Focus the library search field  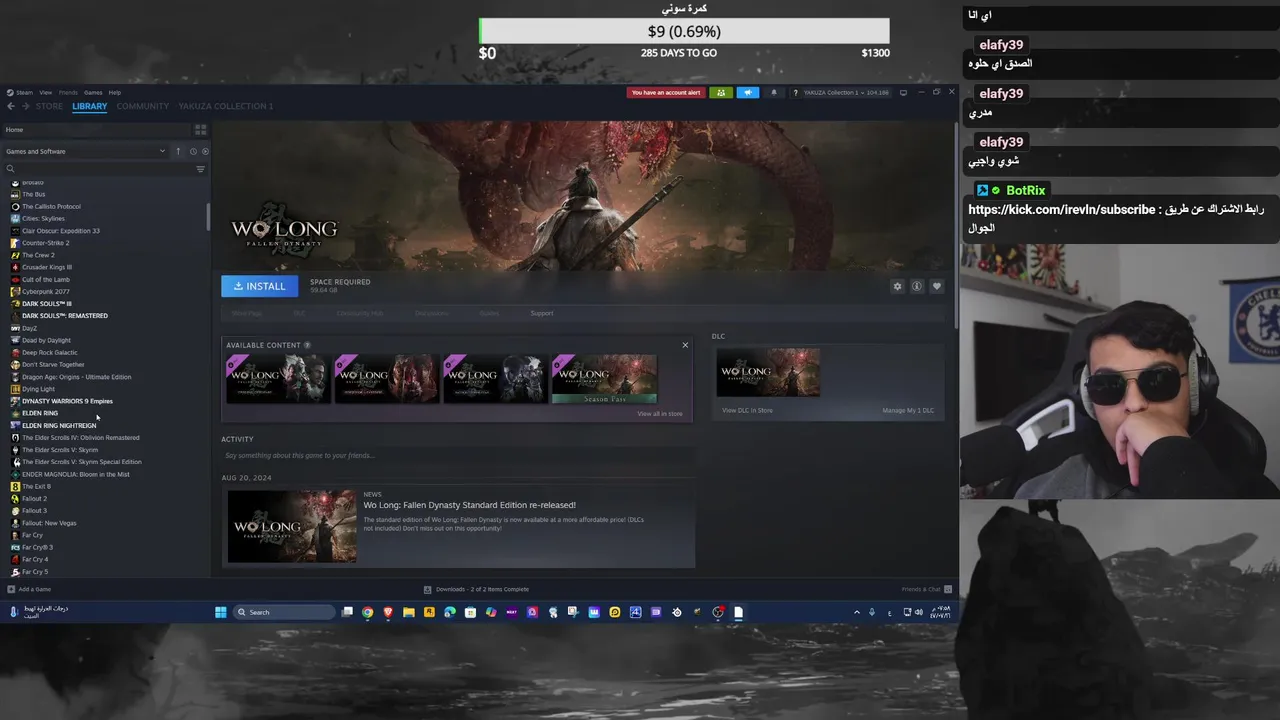[x=98, y=169]
